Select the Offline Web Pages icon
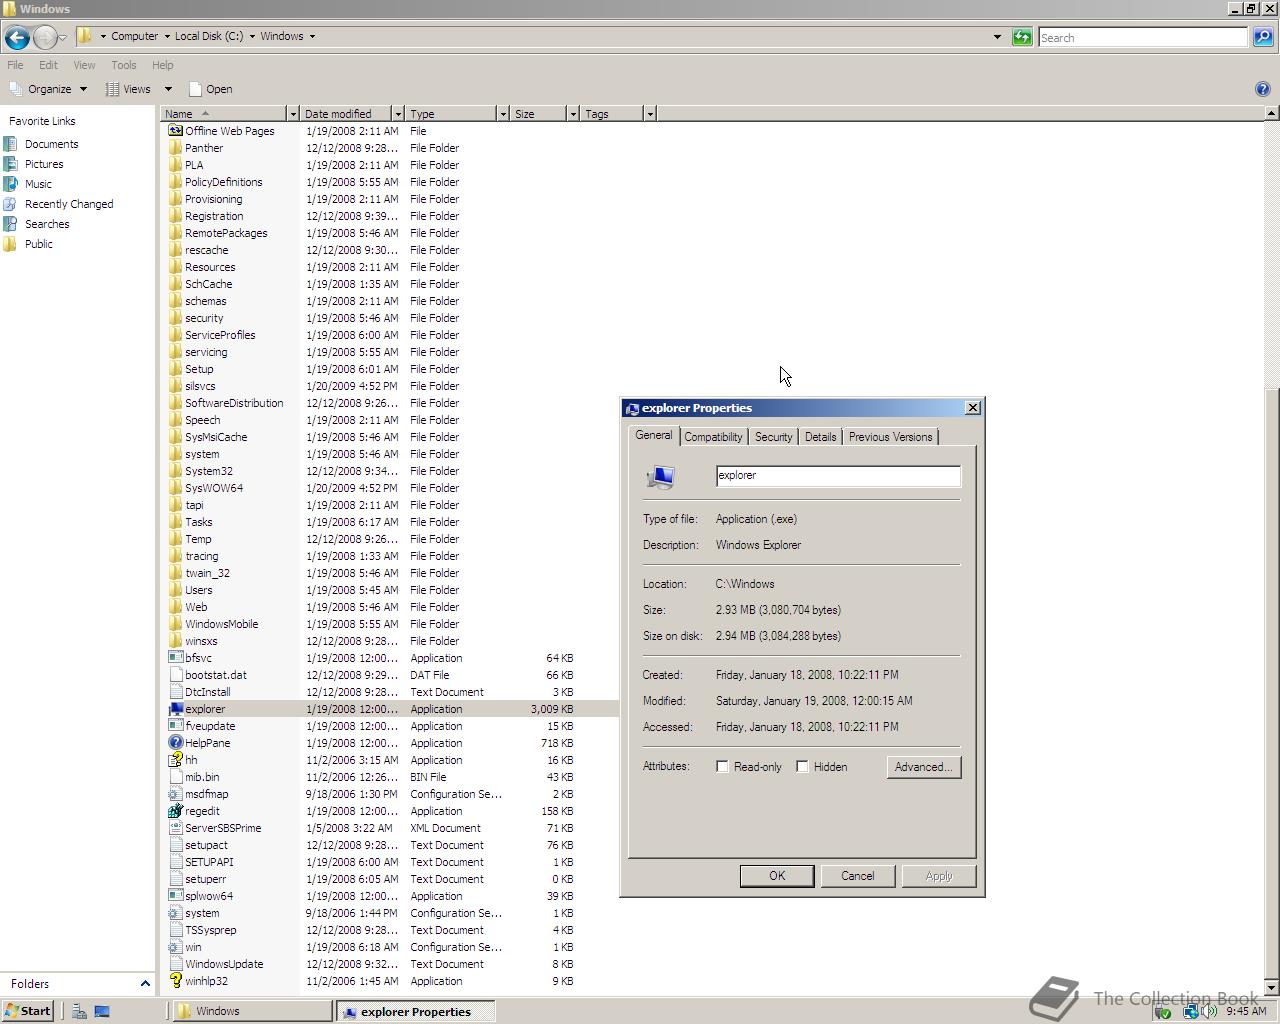 (x=176, y=131)
